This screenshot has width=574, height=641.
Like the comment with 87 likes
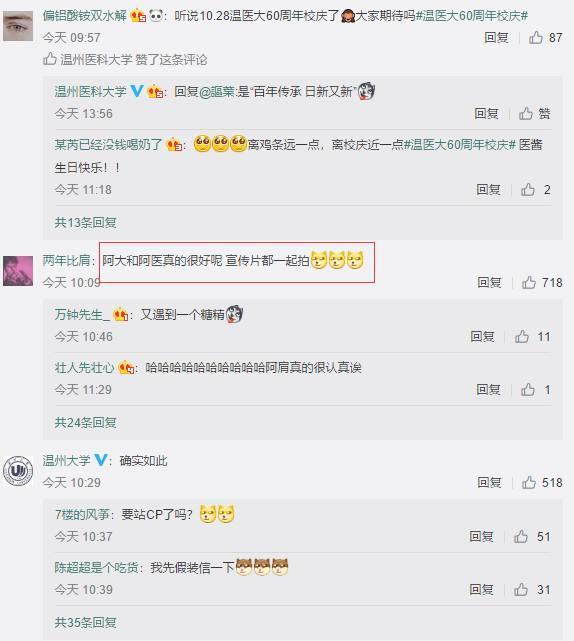pyautogui.click(x=536, y=38)
